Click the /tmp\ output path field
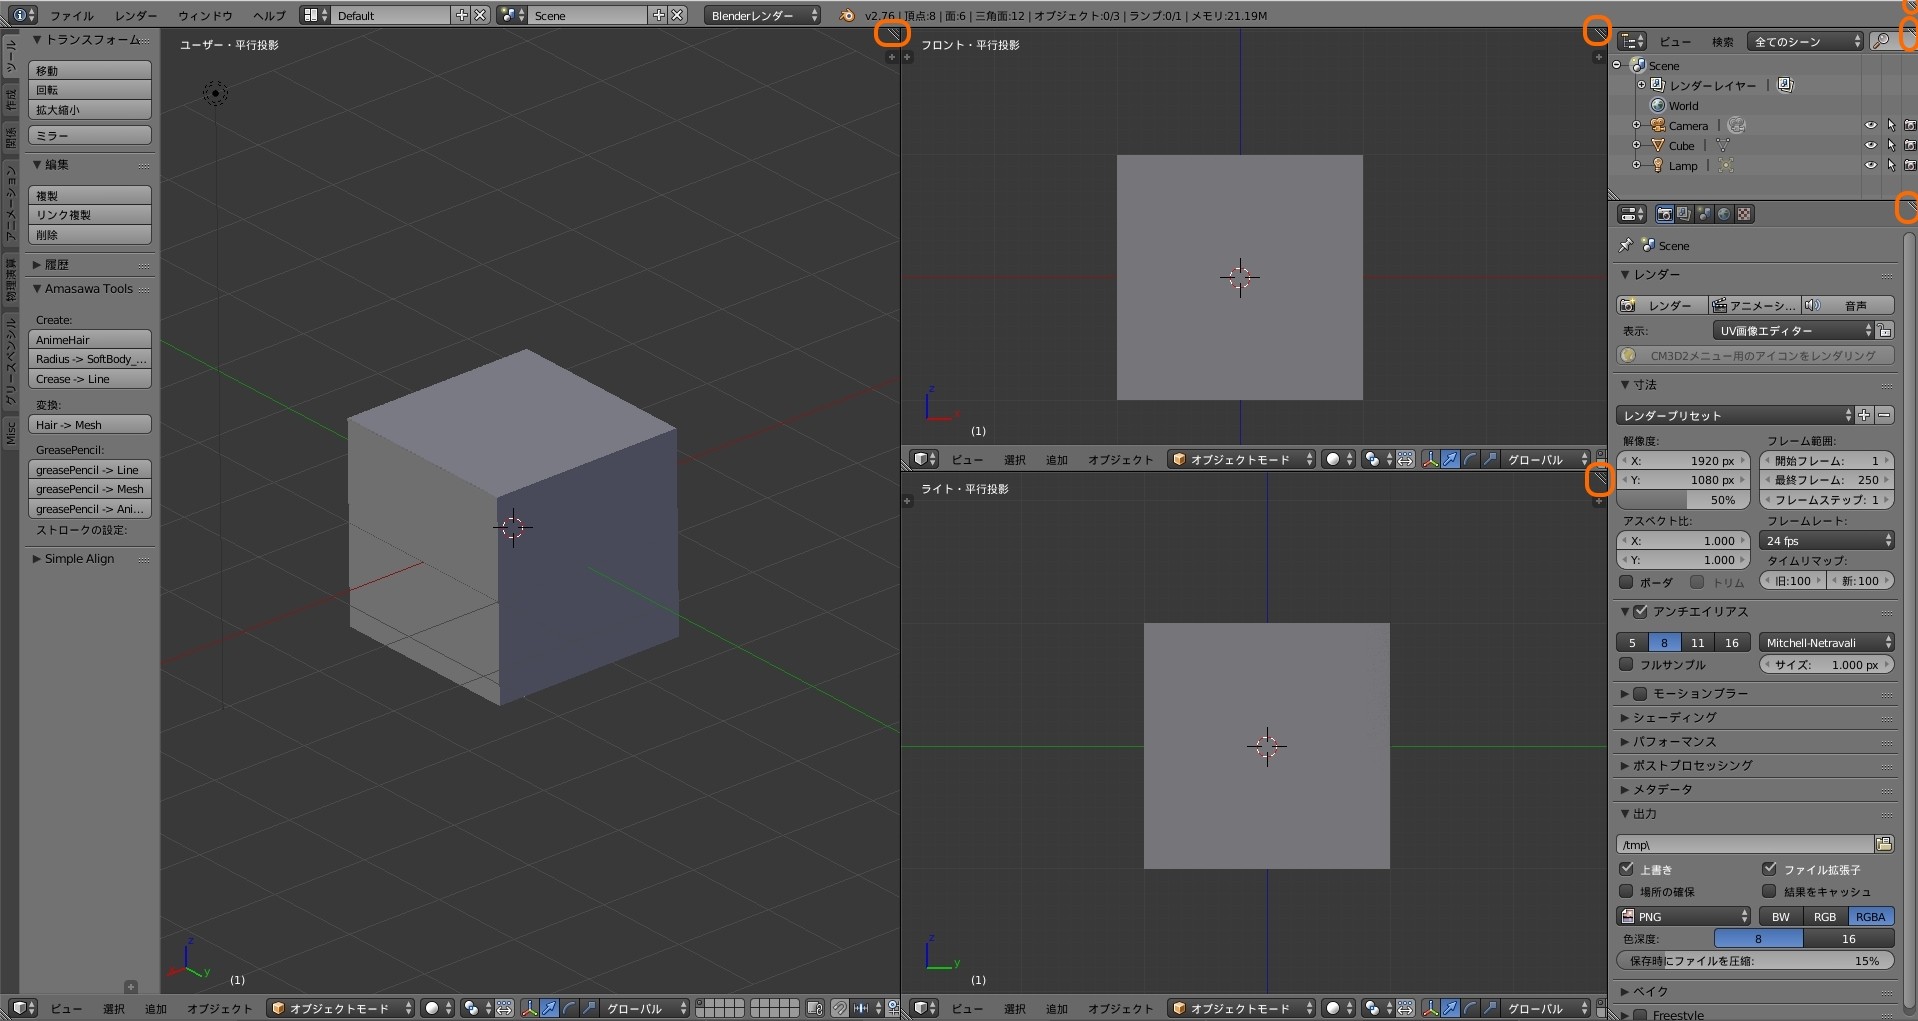Screen dimensions: 1918x1021 (1745, 844)
